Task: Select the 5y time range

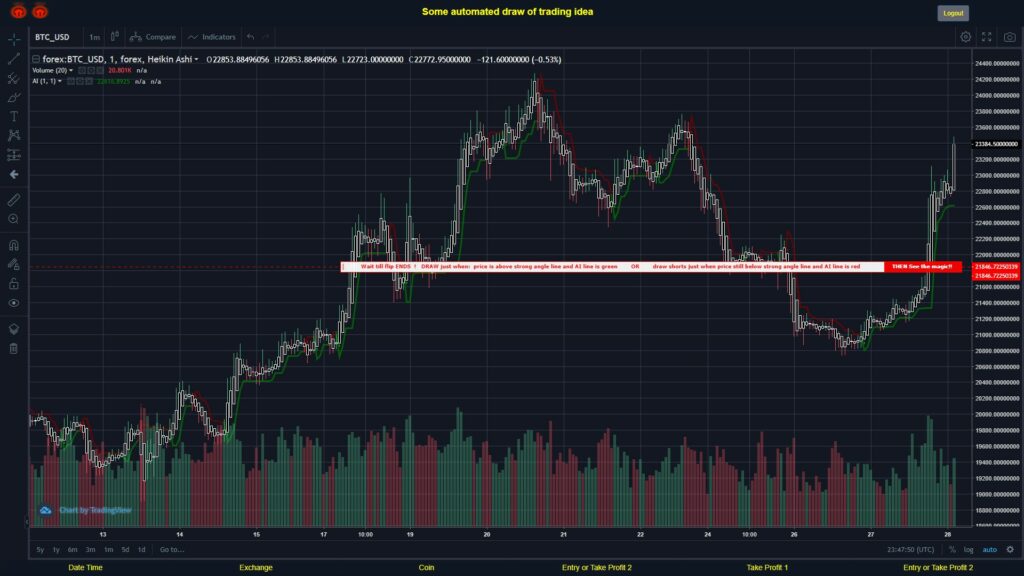Action: [40, 550]
